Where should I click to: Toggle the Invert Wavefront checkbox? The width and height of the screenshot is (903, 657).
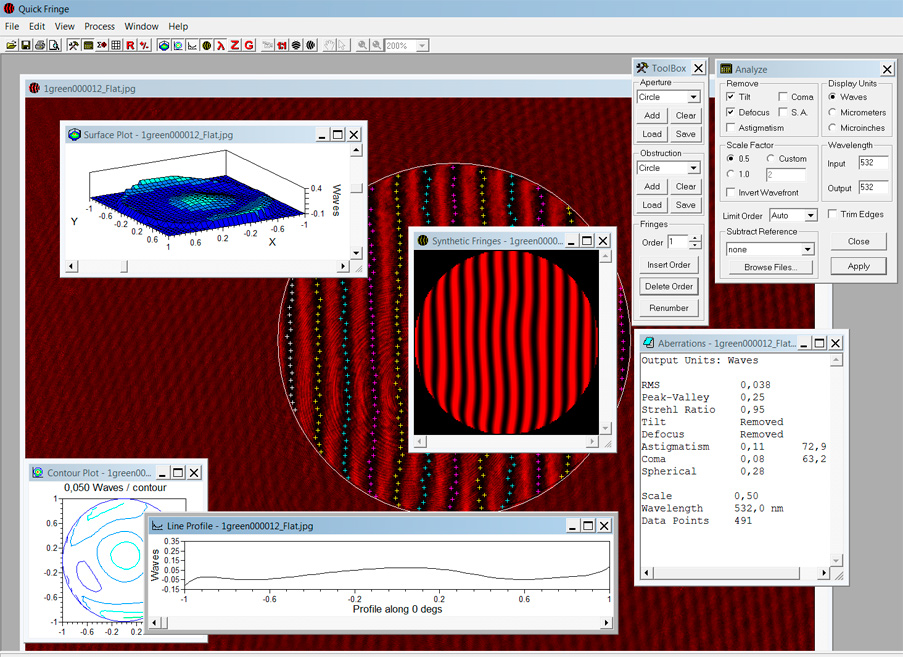(x=730, y=192)
